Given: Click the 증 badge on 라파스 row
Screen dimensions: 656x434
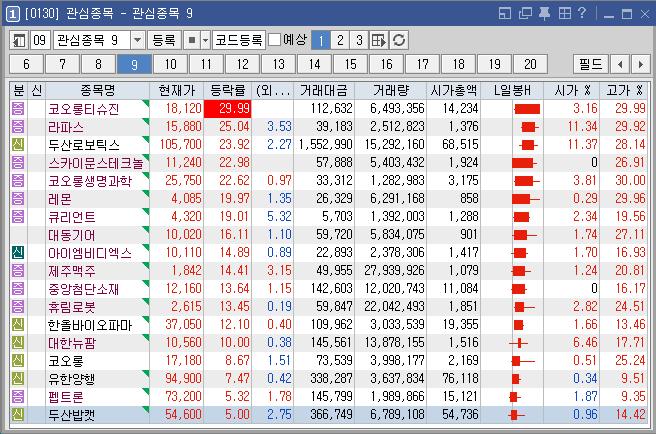Looking at the screenshot, I should (18, 126).
